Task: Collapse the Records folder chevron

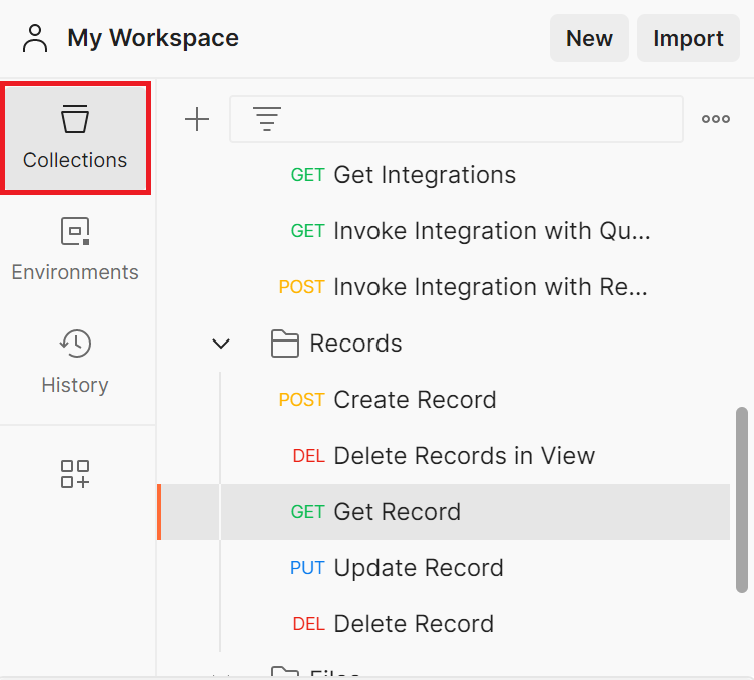Action: 221,343
